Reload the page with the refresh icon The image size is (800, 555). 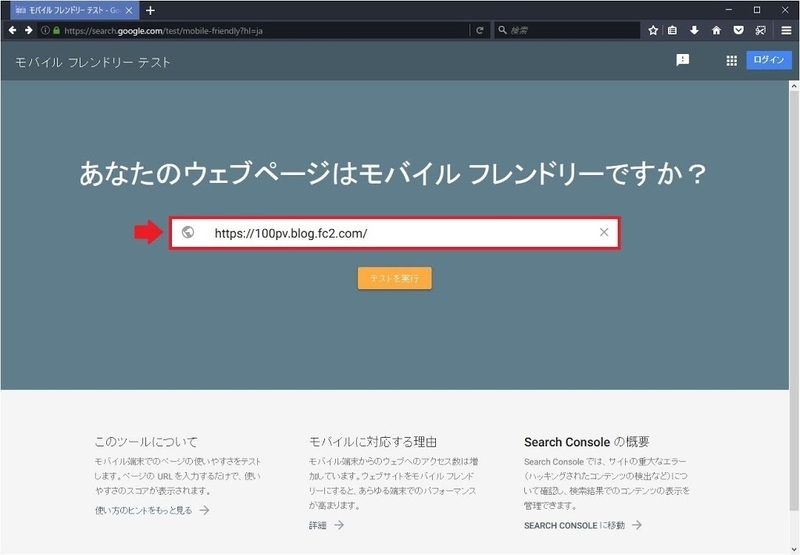[480, 31]
